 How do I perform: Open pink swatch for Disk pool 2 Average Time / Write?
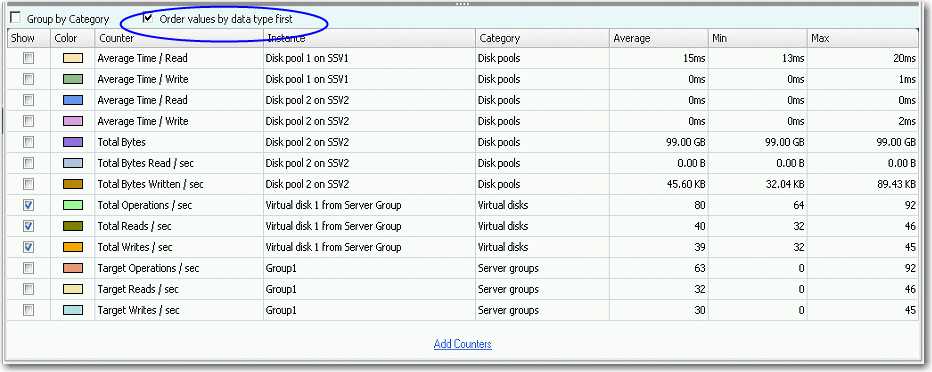click(73, 121)
